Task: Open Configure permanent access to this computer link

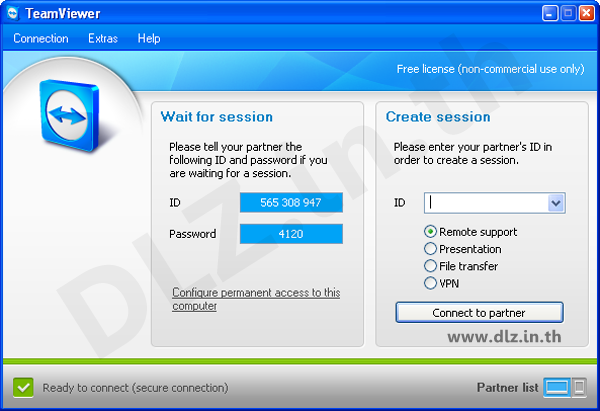Action: tap(256, 299)
